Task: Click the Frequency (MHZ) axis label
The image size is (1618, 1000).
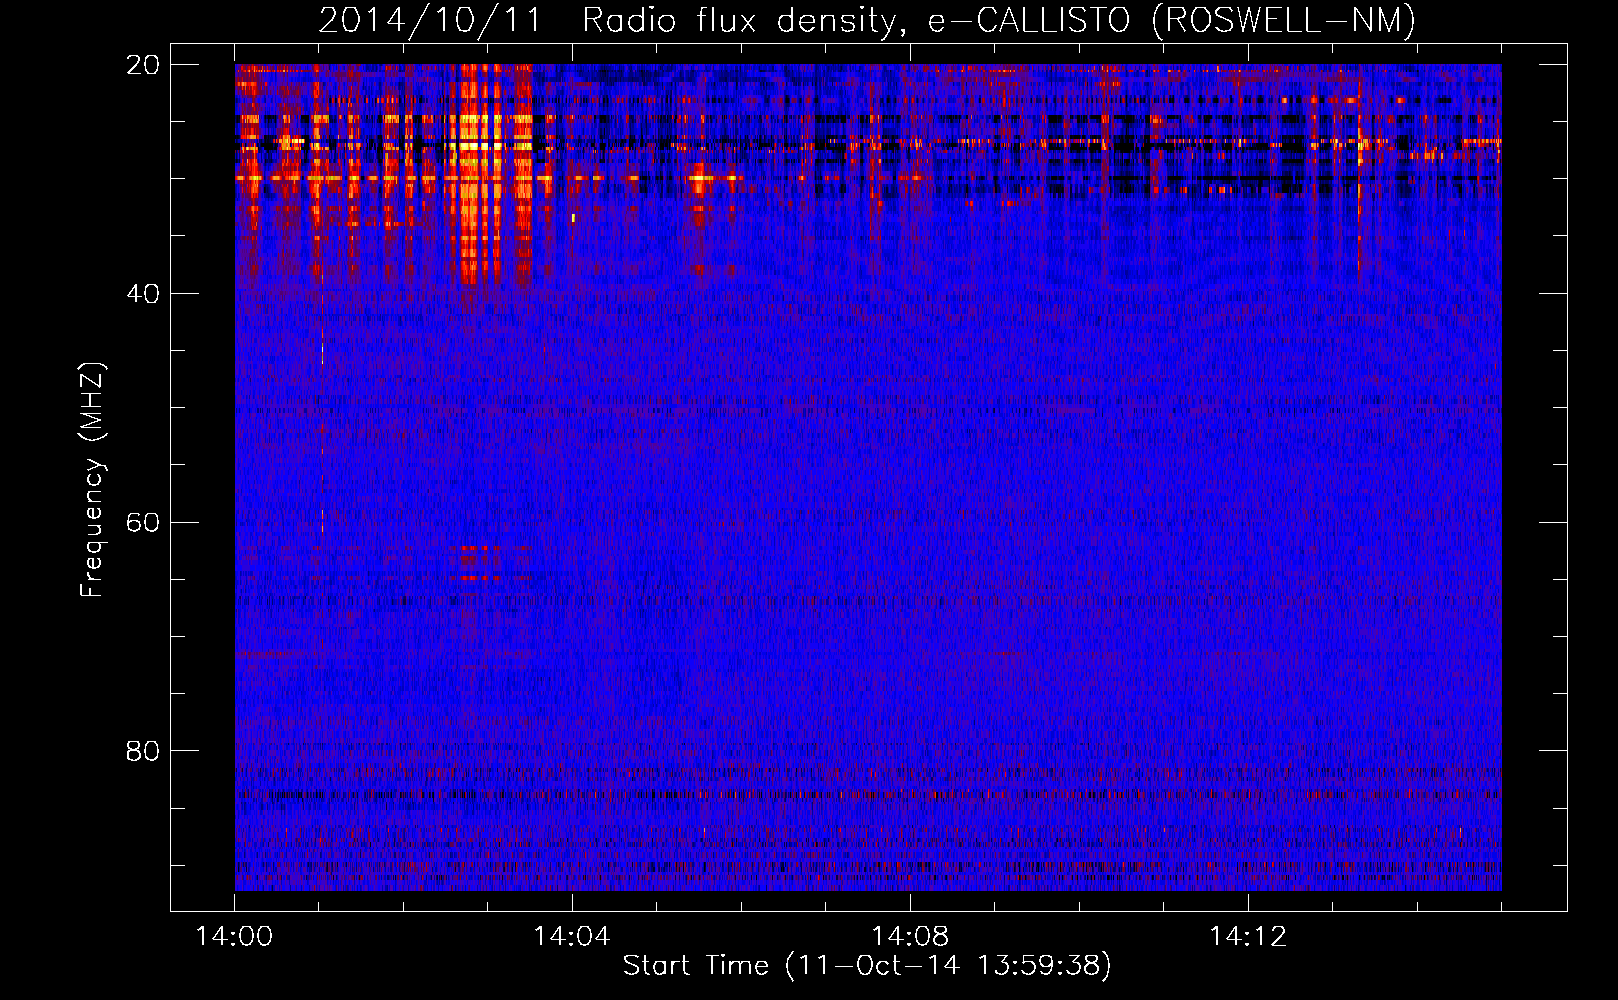Action: 92,480
